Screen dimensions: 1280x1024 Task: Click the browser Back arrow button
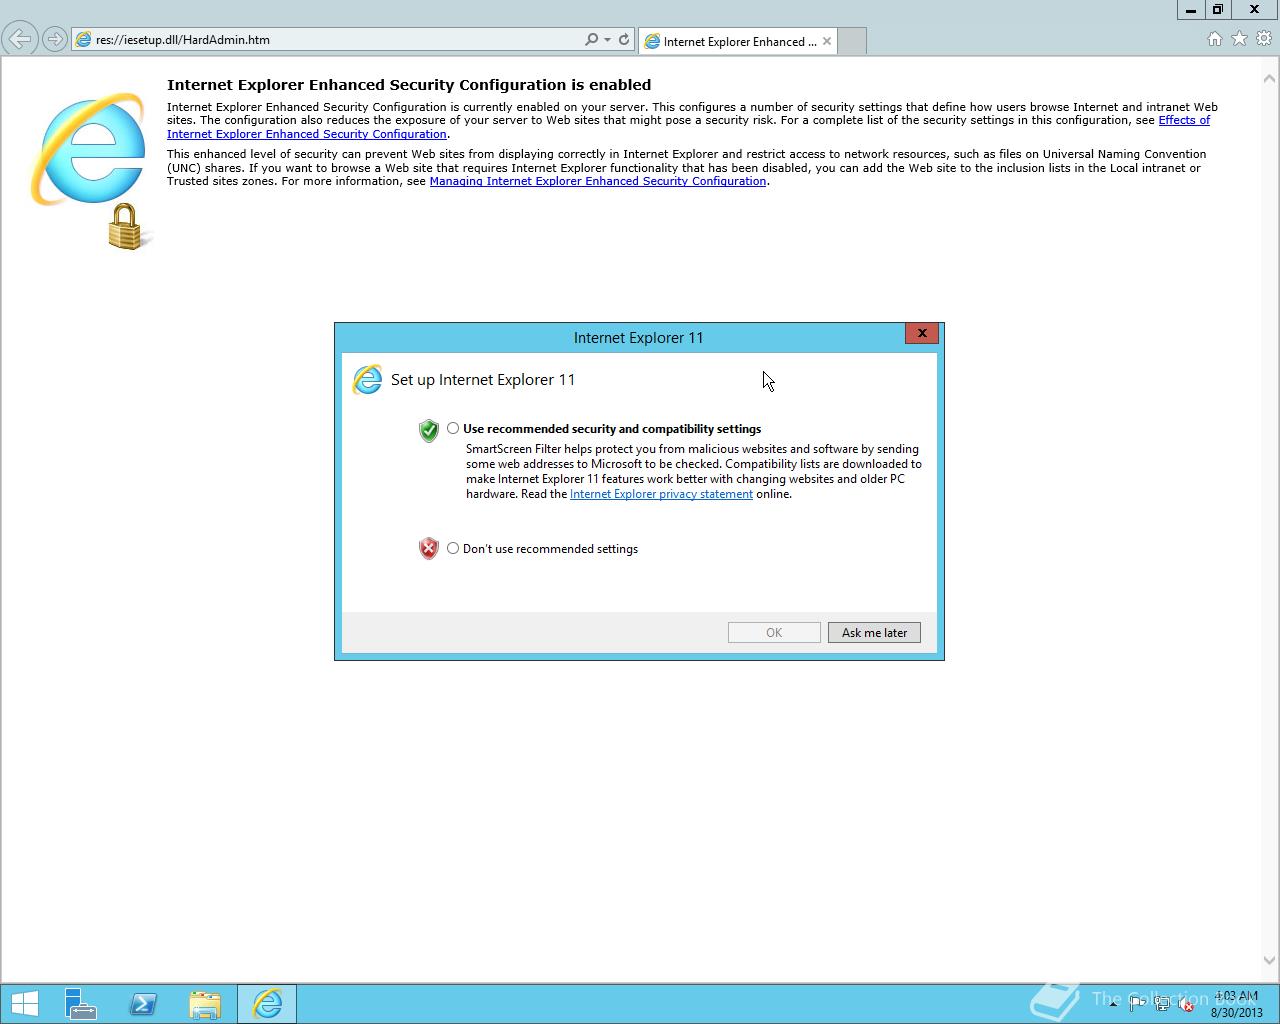pyautogui.click(x=19, y=40)
